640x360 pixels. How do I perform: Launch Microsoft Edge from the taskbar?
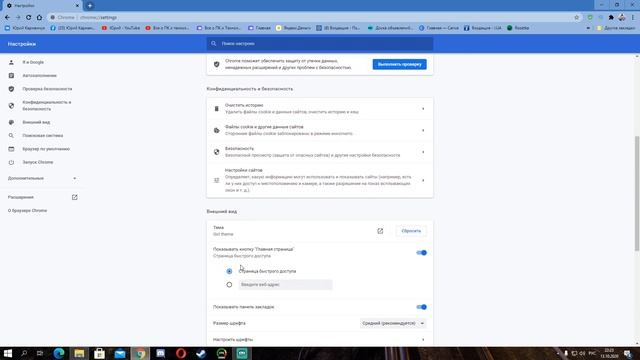point(59,353)
